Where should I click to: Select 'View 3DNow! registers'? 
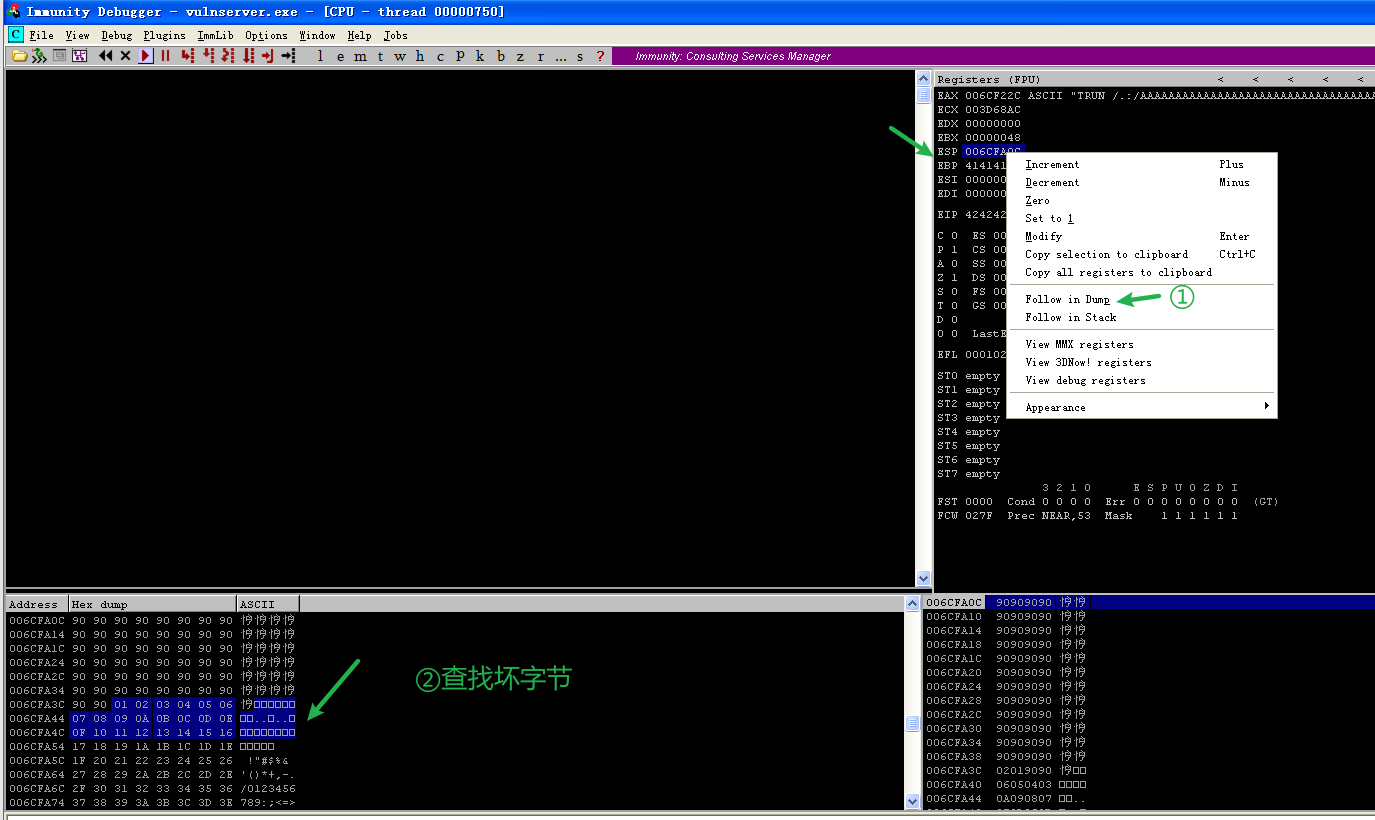[x=1141, y=362]
